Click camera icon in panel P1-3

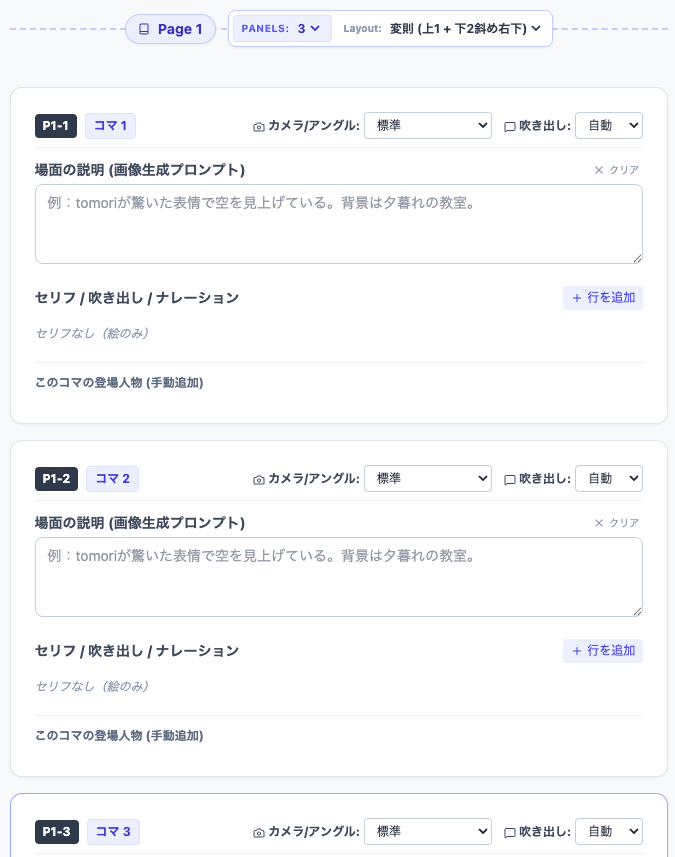(259, 832)
